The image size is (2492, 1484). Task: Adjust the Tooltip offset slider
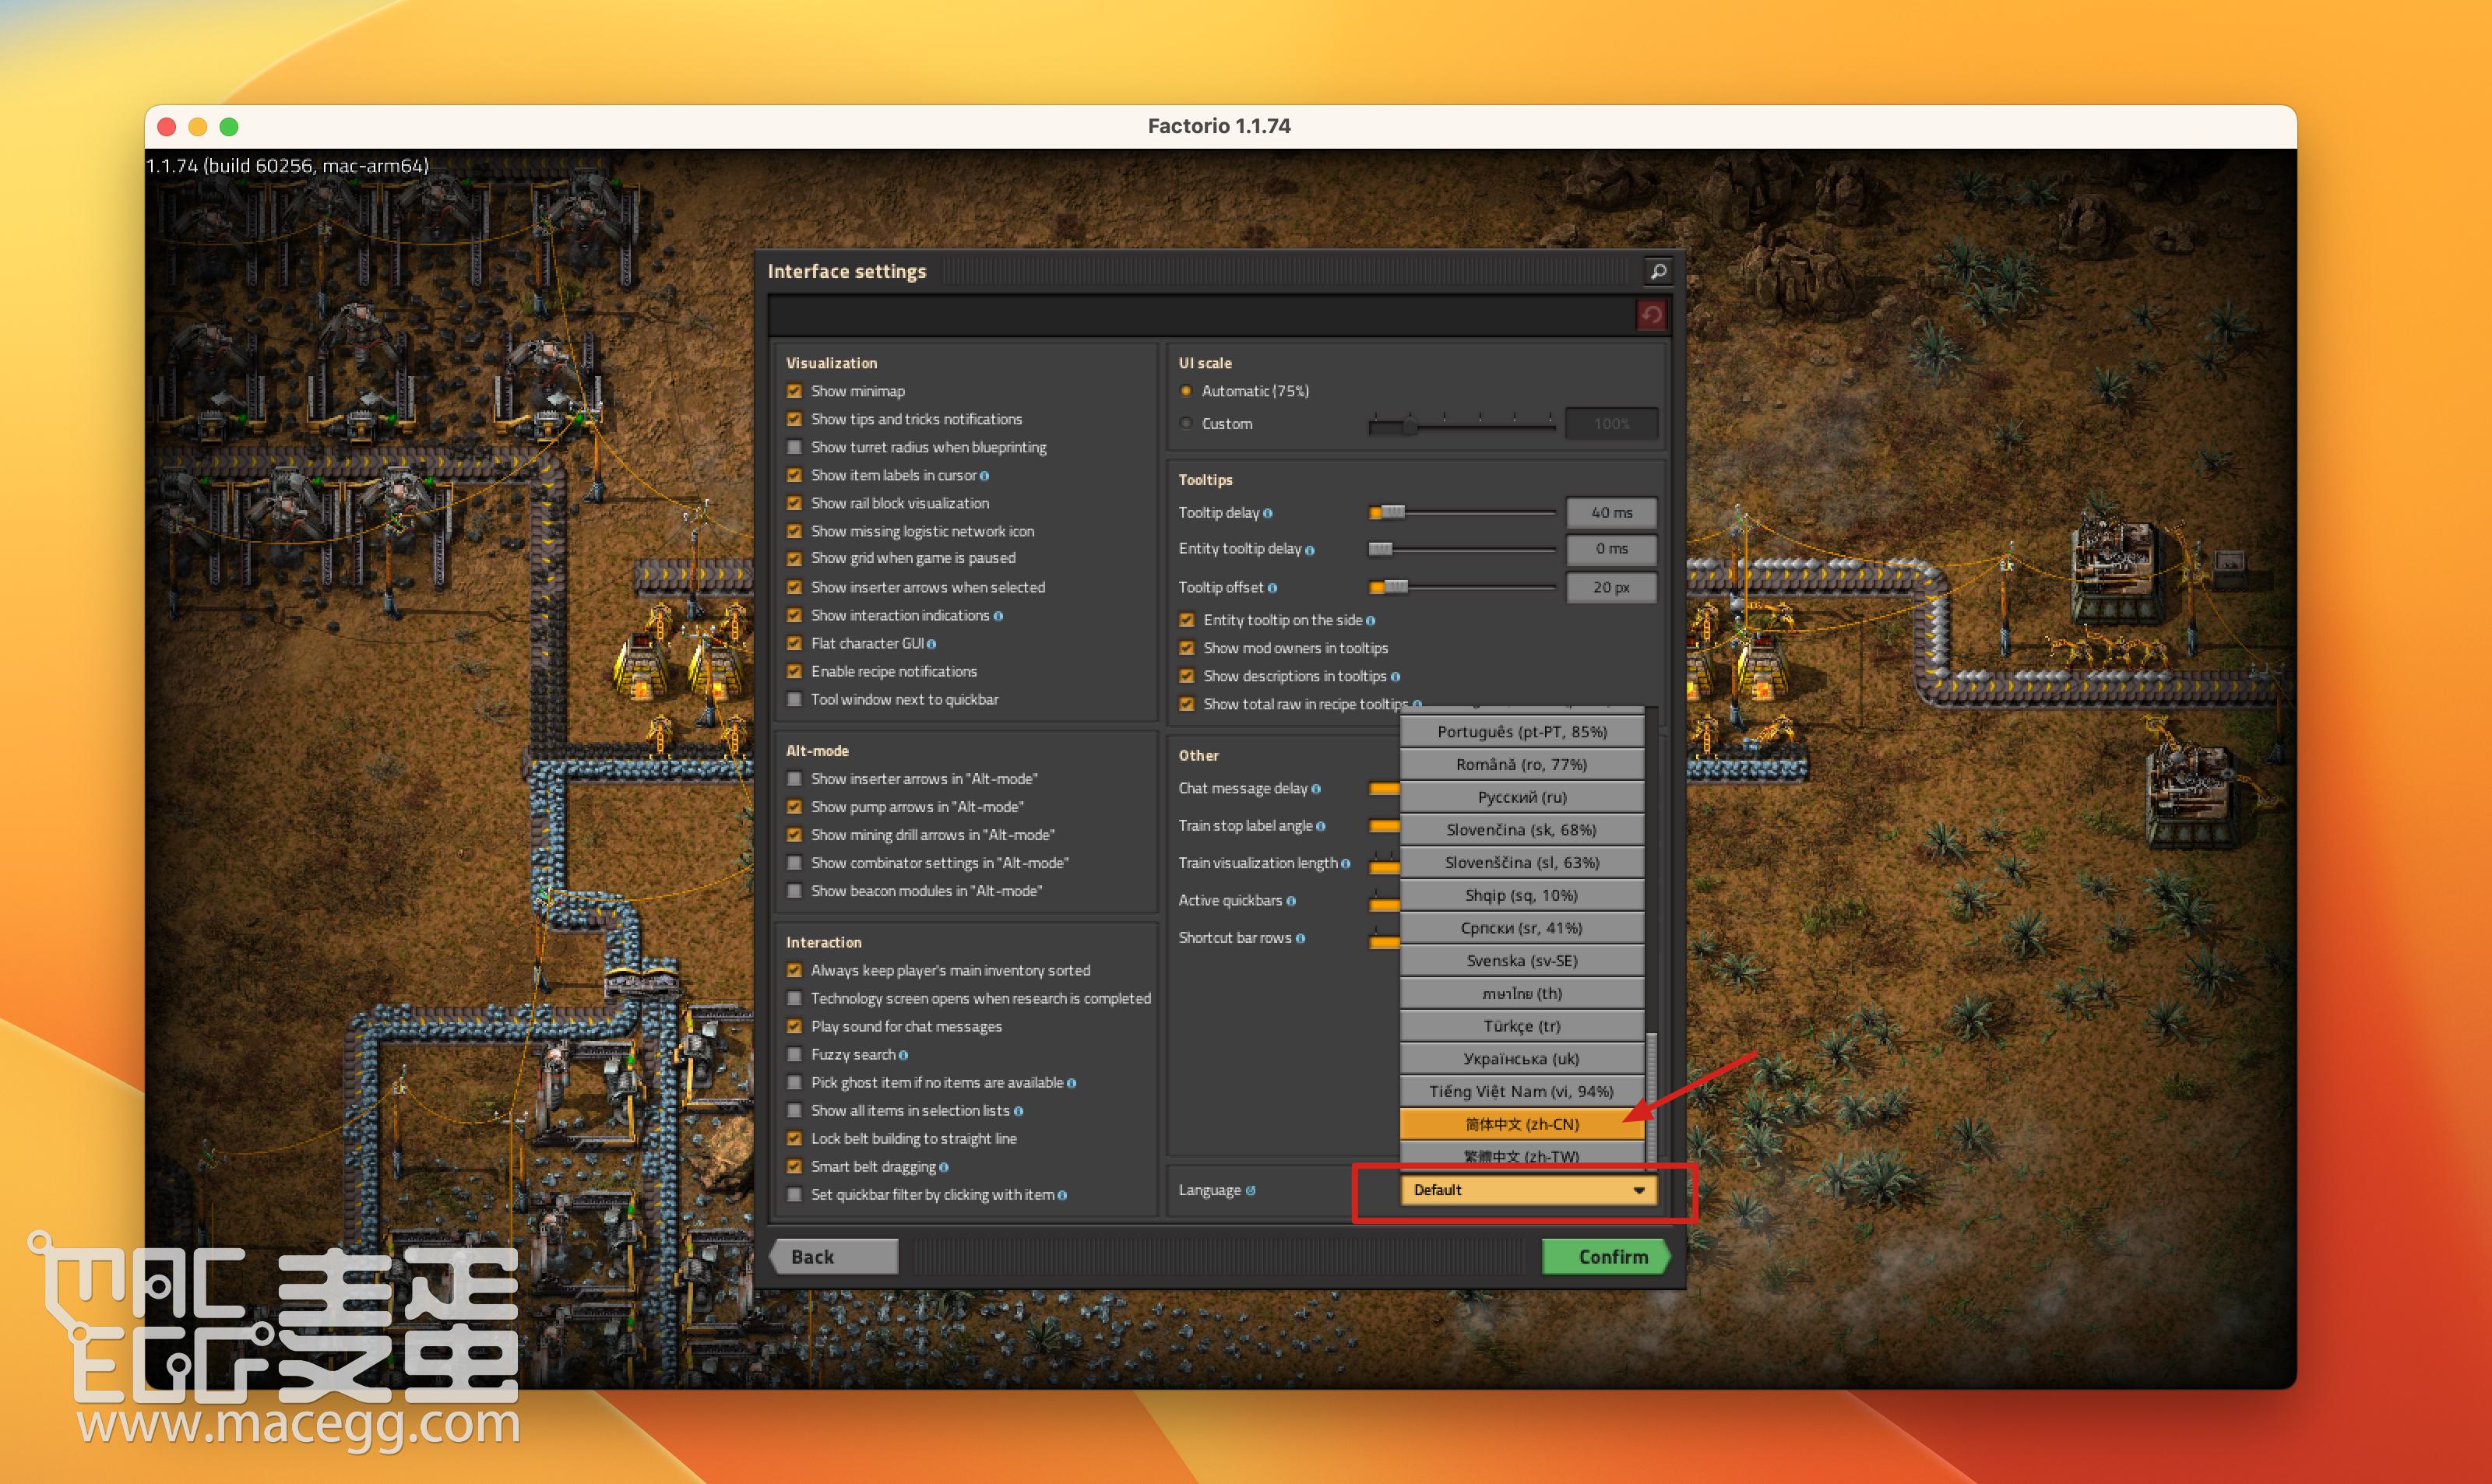pyautogui.click(x=1462, y=587)
